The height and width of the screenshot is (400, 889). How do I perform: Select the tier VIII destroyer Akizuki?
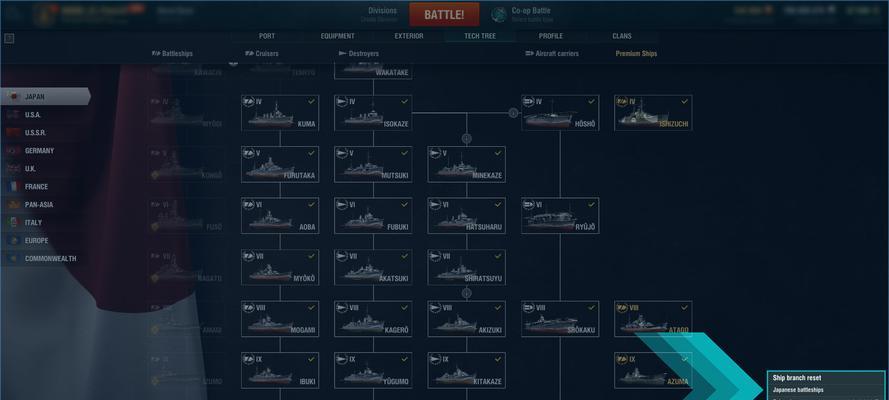tap(467, 319)
